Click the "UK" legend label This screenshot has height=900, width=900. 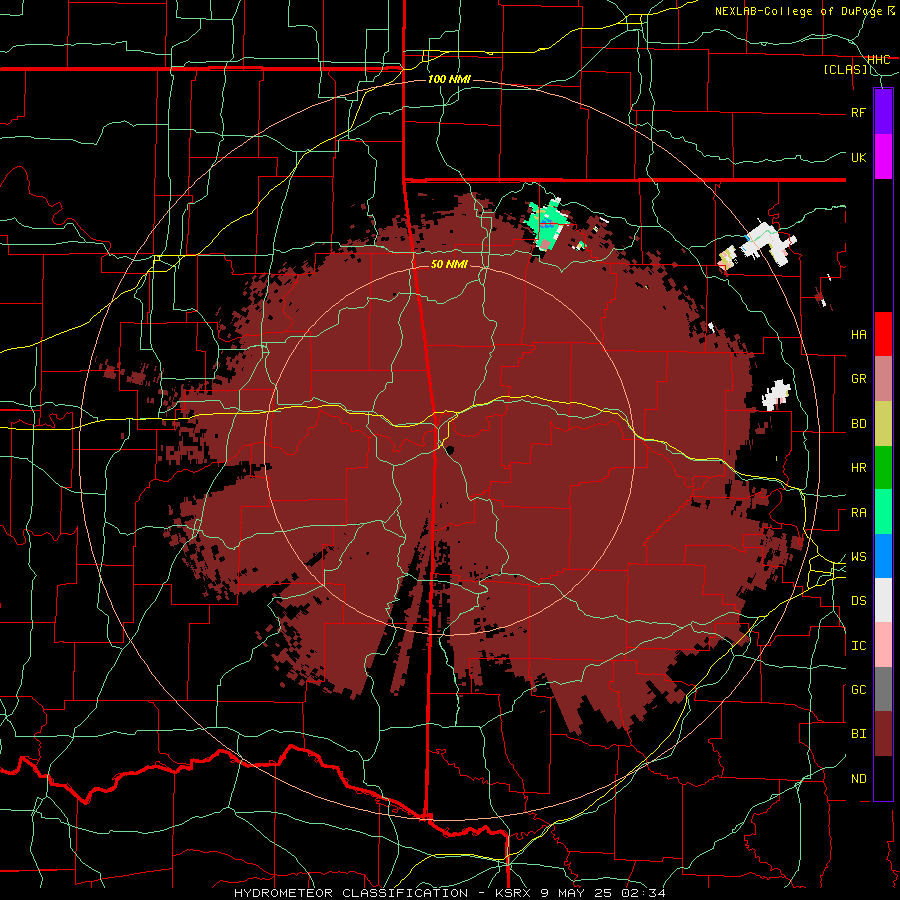pos(858,157)
